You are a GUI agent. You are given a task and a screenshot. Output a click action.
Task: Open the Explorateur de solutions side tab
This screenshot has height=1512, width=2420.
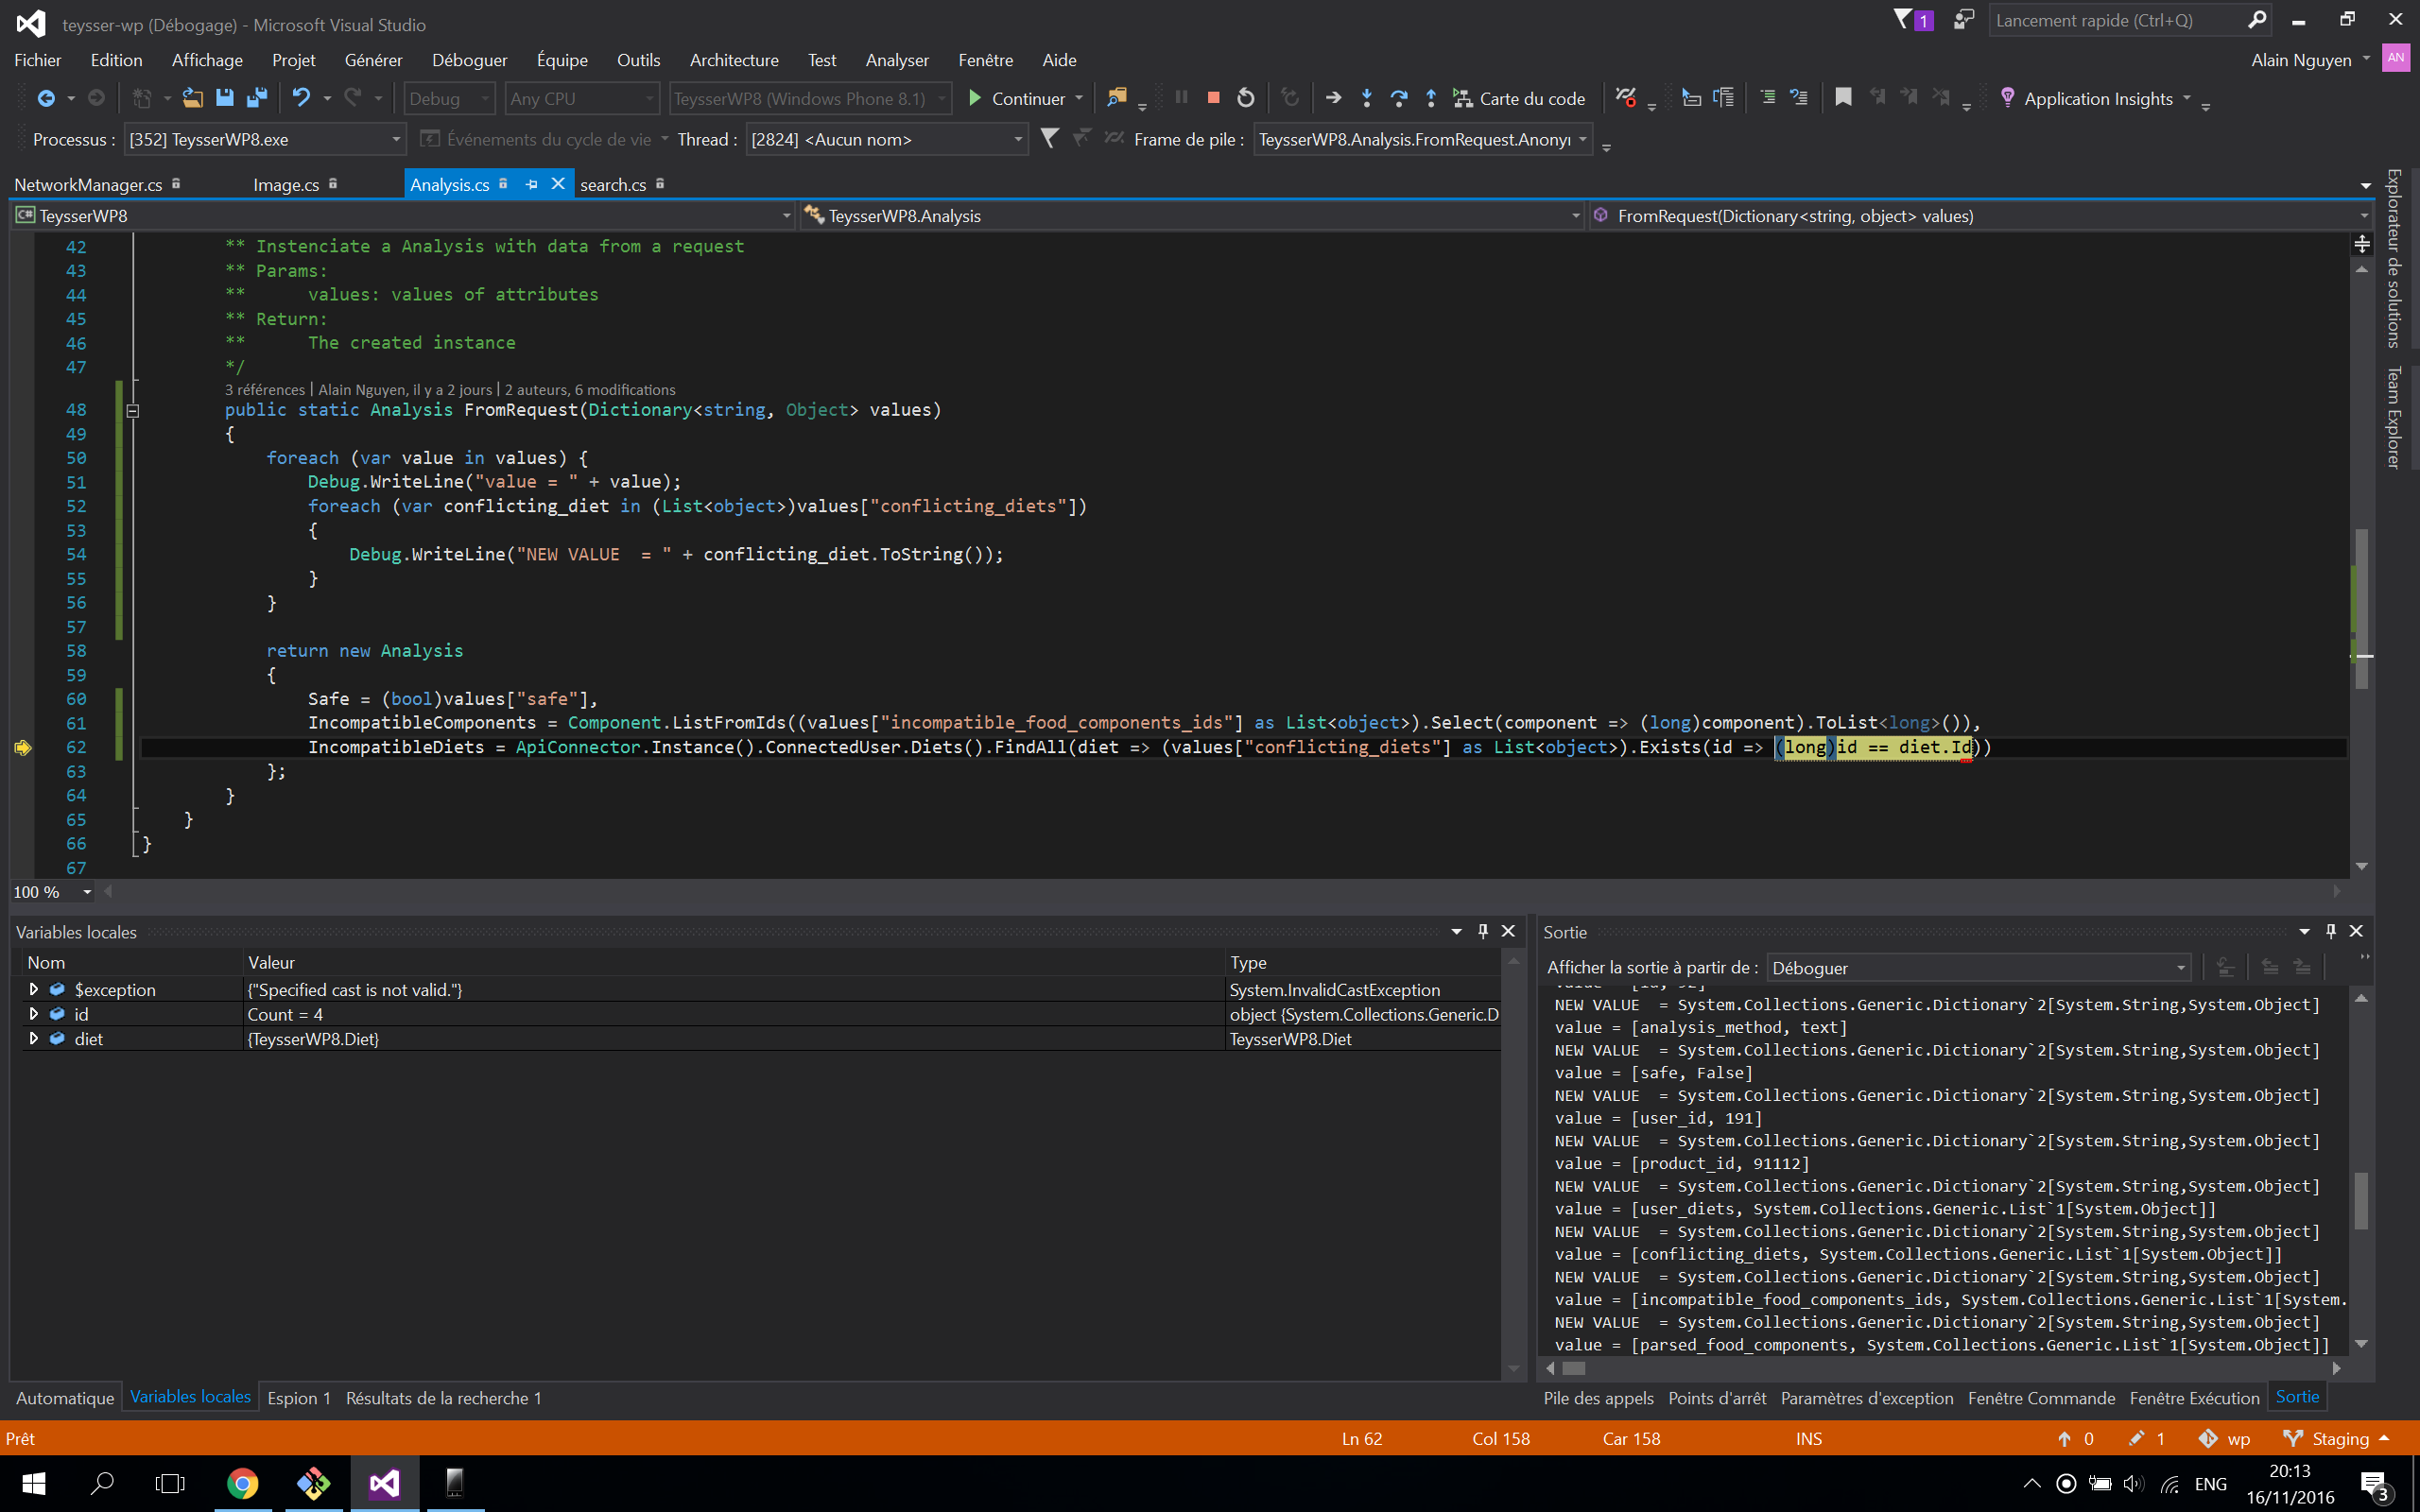tap(2394, 258)
